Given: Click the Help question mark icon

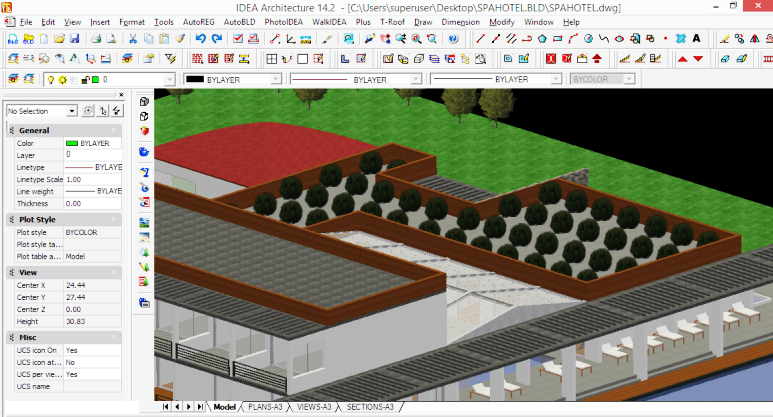Looking at the screenshot, I should (x=453, y=39).
